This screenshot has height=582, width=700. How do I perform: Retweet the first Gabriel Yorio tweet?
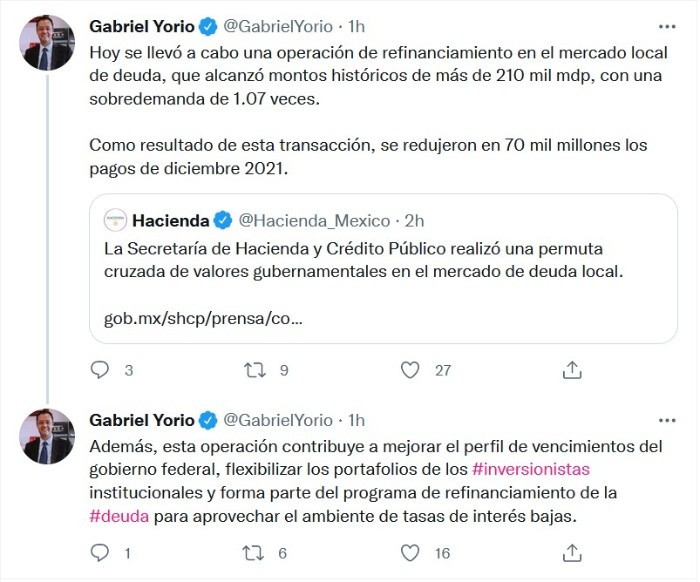pos(255,370)
